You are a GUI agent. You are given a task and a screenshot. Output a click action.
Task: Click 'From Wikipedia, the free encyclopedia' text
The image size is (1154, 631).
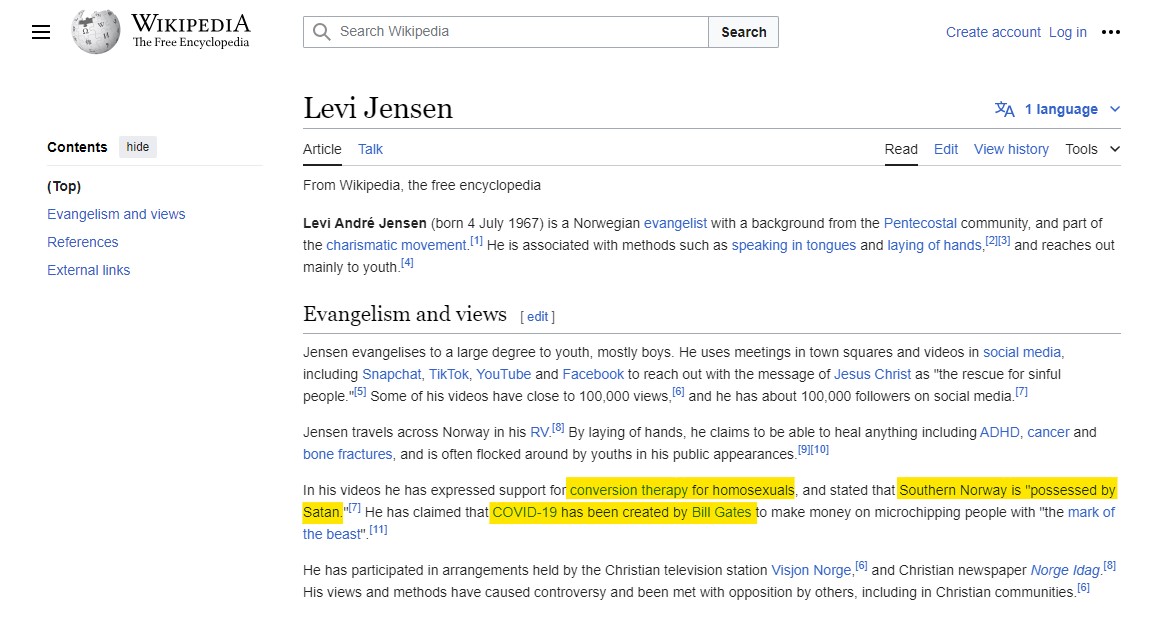422,186
